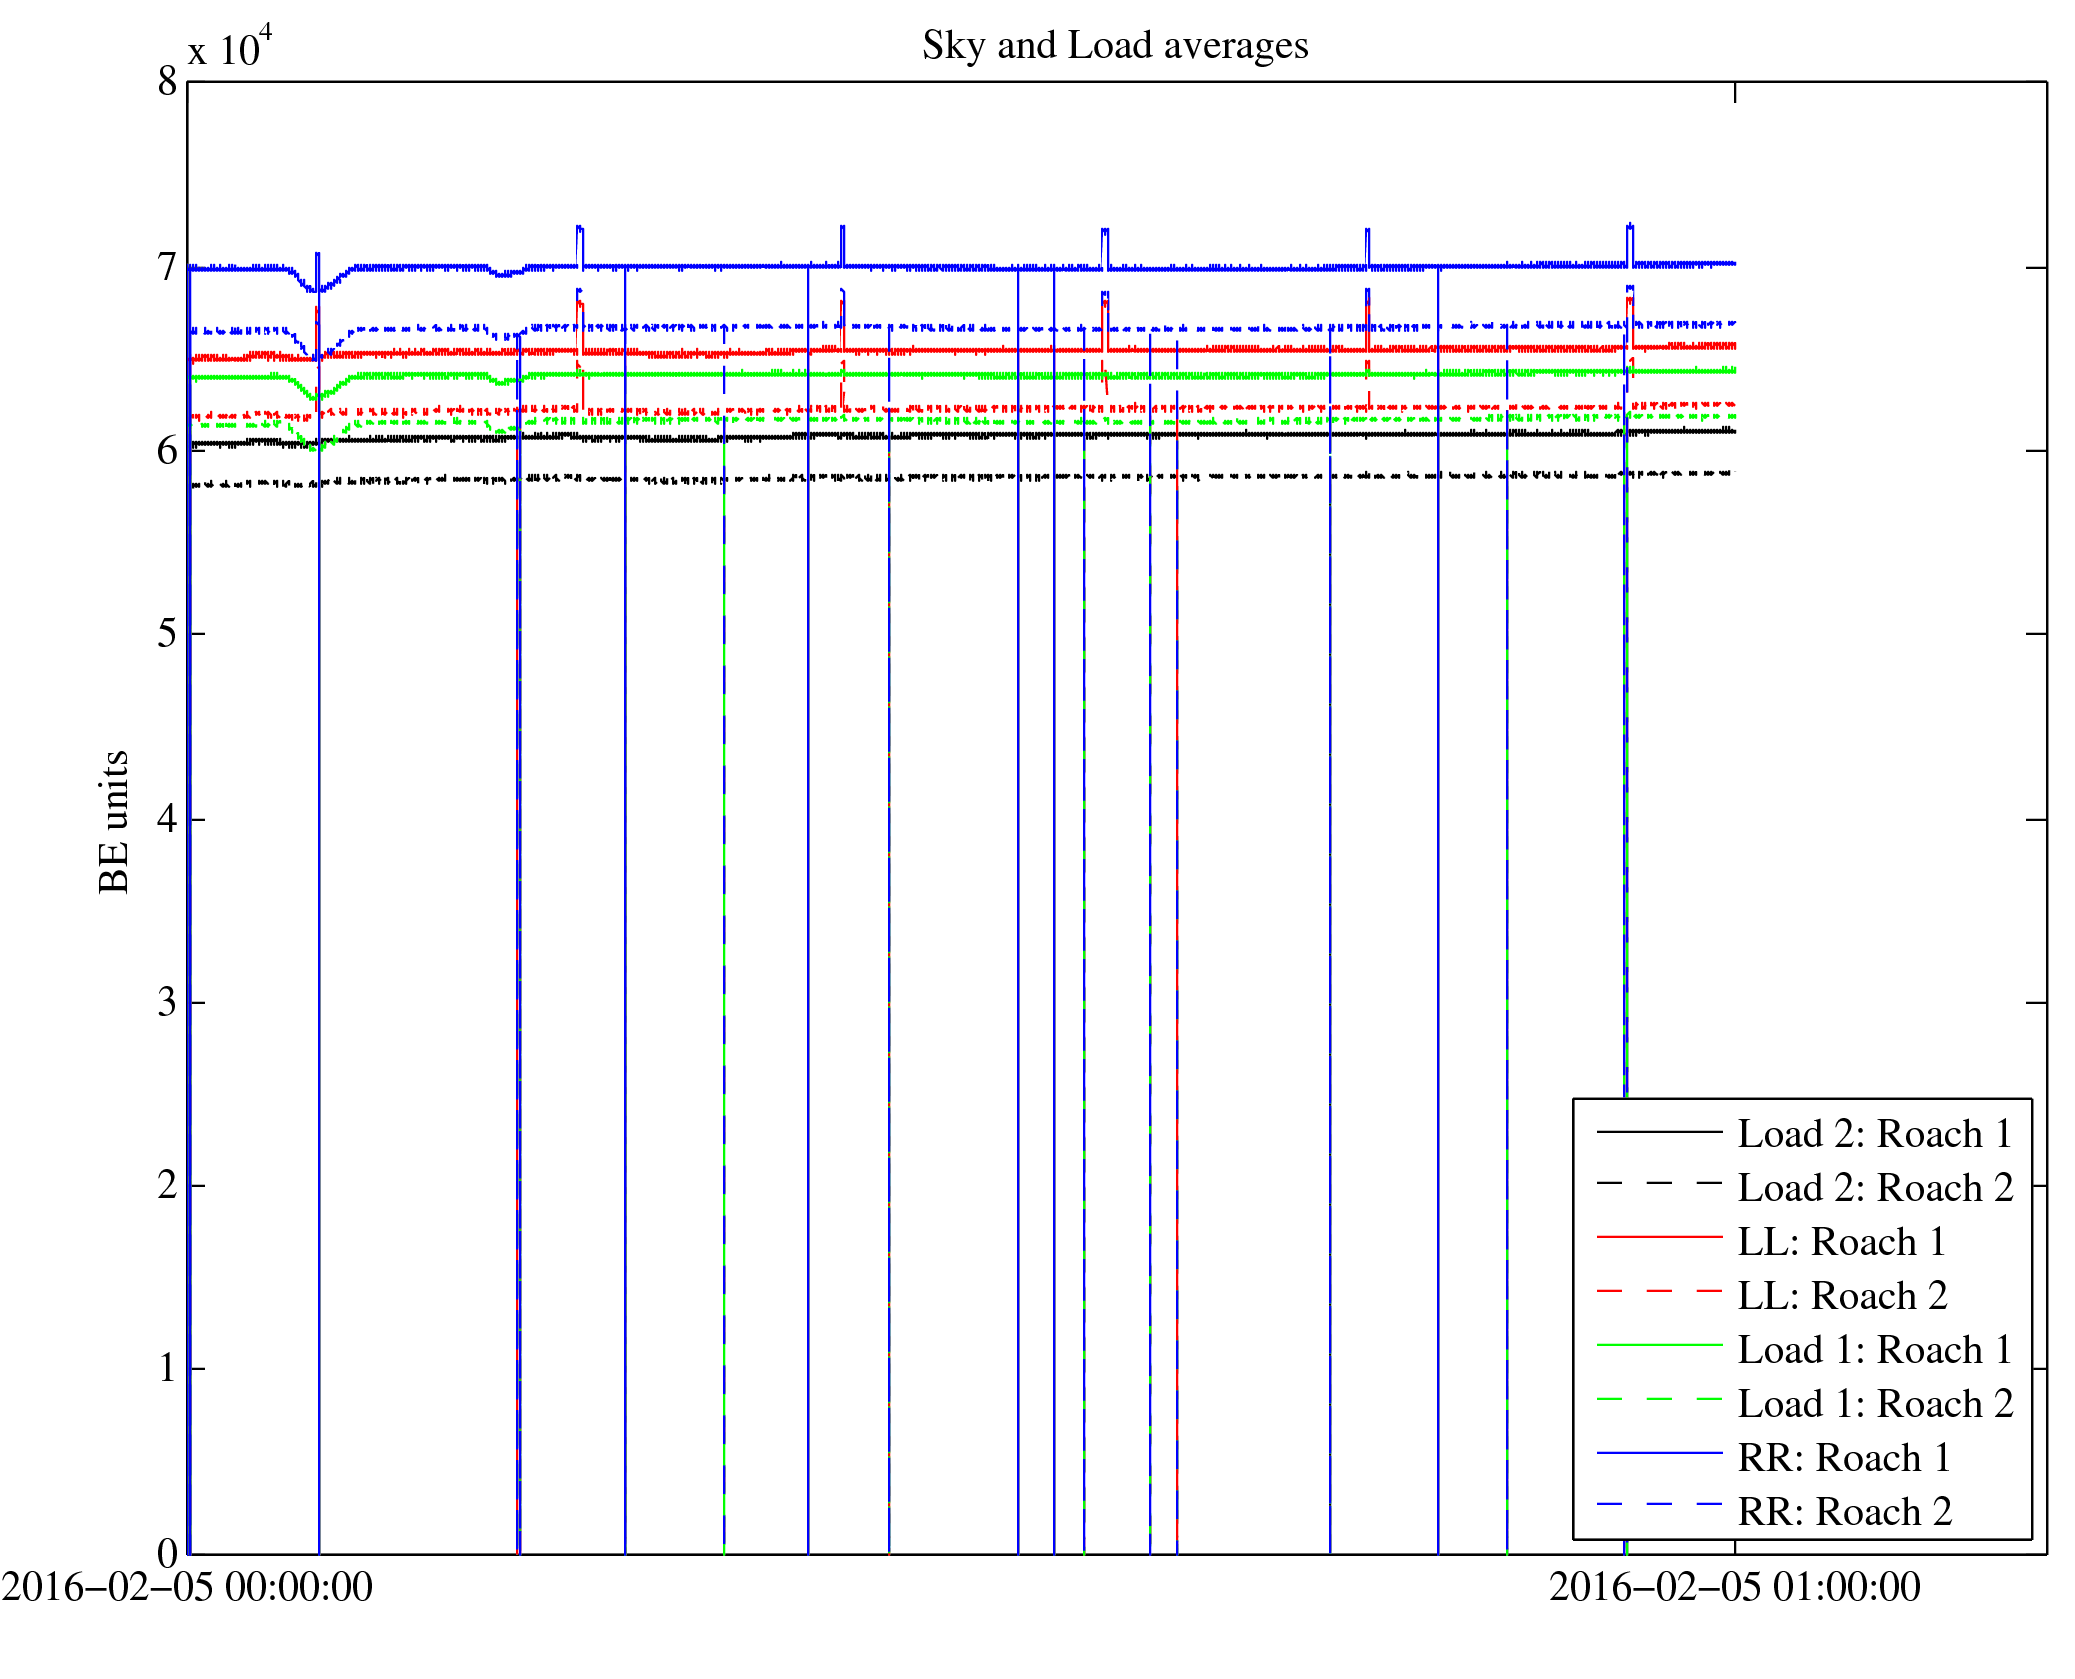
Task: Click legend entry 'LL: Roach 2'
Action: tap(1841, 1296)
